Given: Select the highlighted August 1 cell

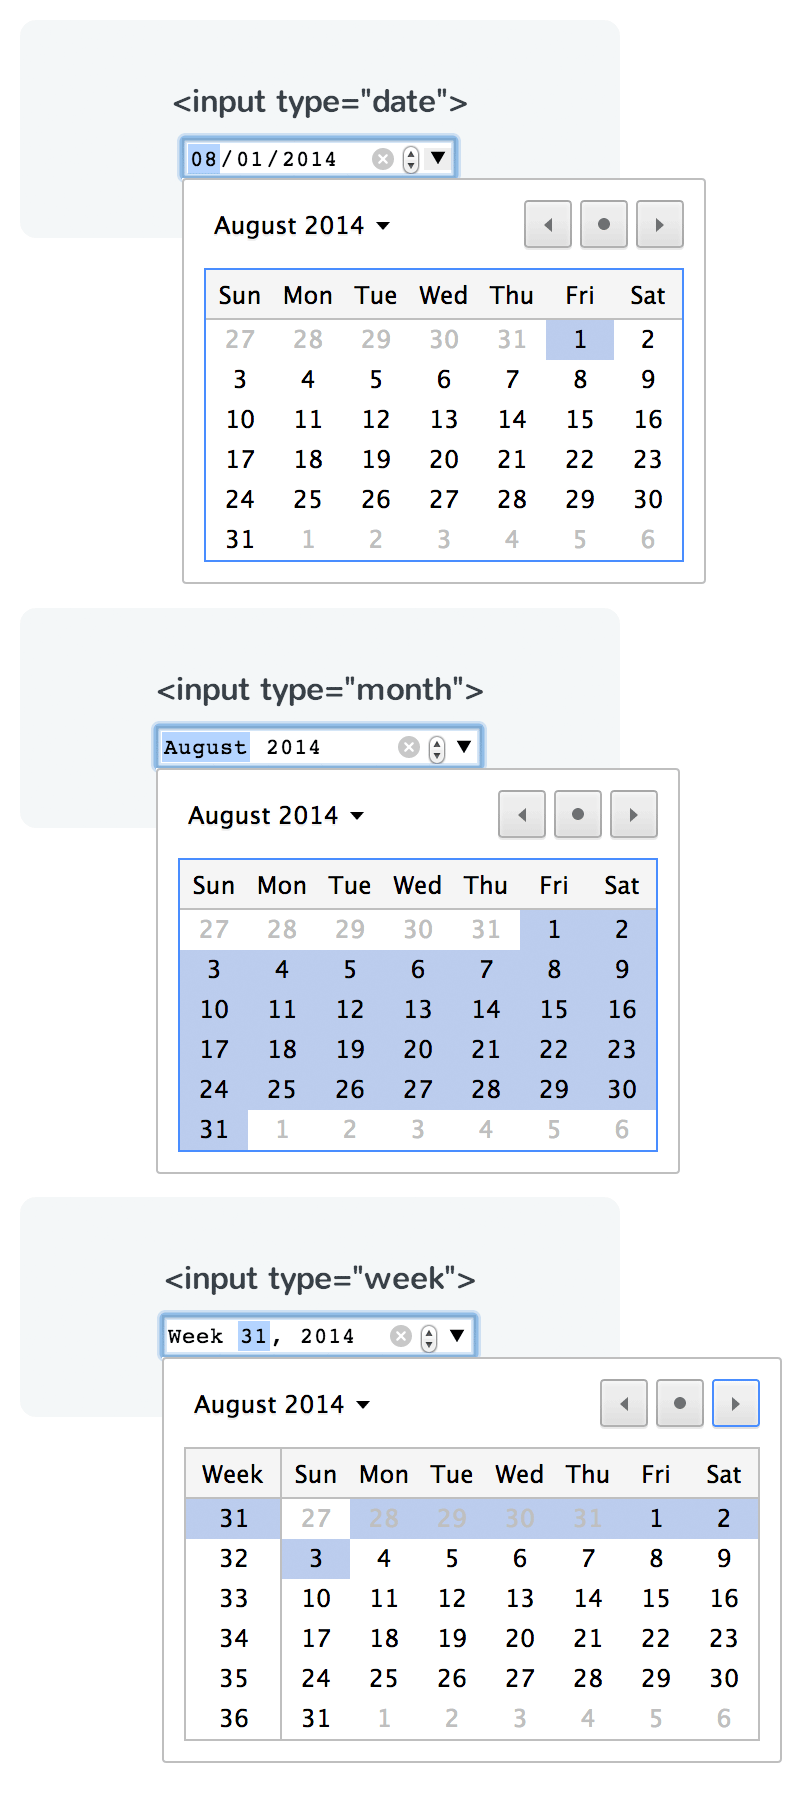Looking at the screenshot, I should coord(580,339).
